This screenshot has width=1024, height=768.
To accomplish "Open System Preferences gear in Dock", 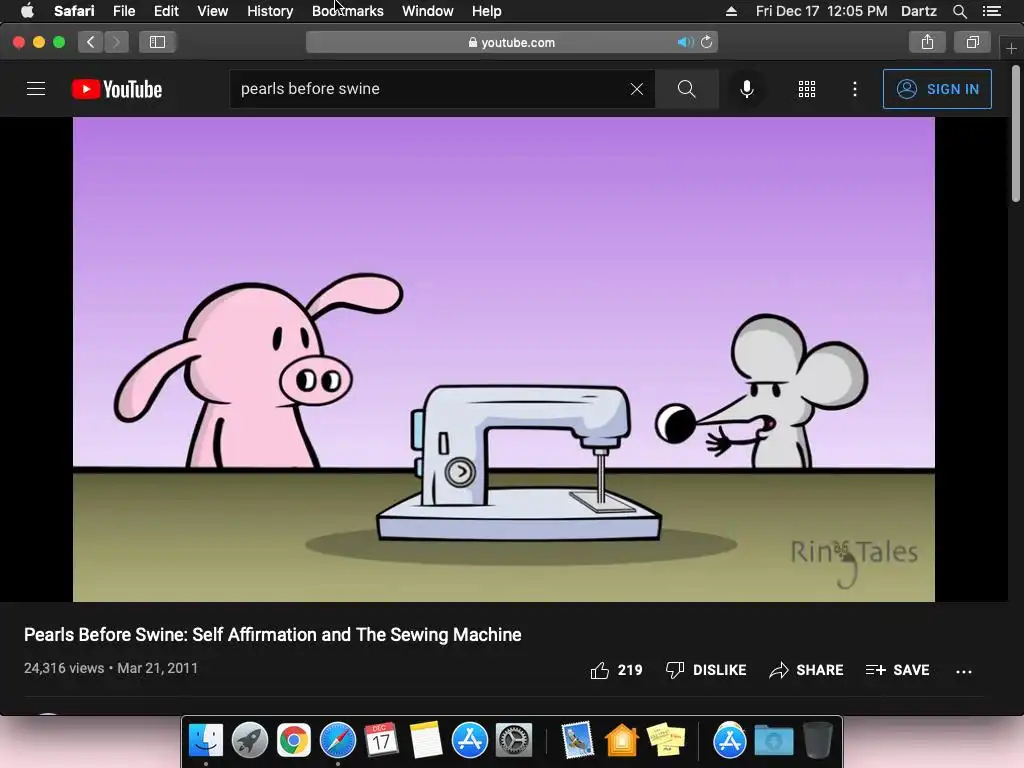I will (514, 741).
